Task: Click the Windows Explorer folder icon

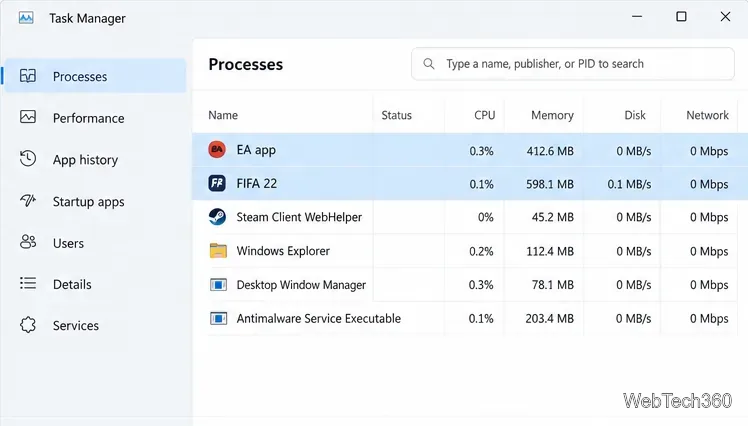Action: 218,250
